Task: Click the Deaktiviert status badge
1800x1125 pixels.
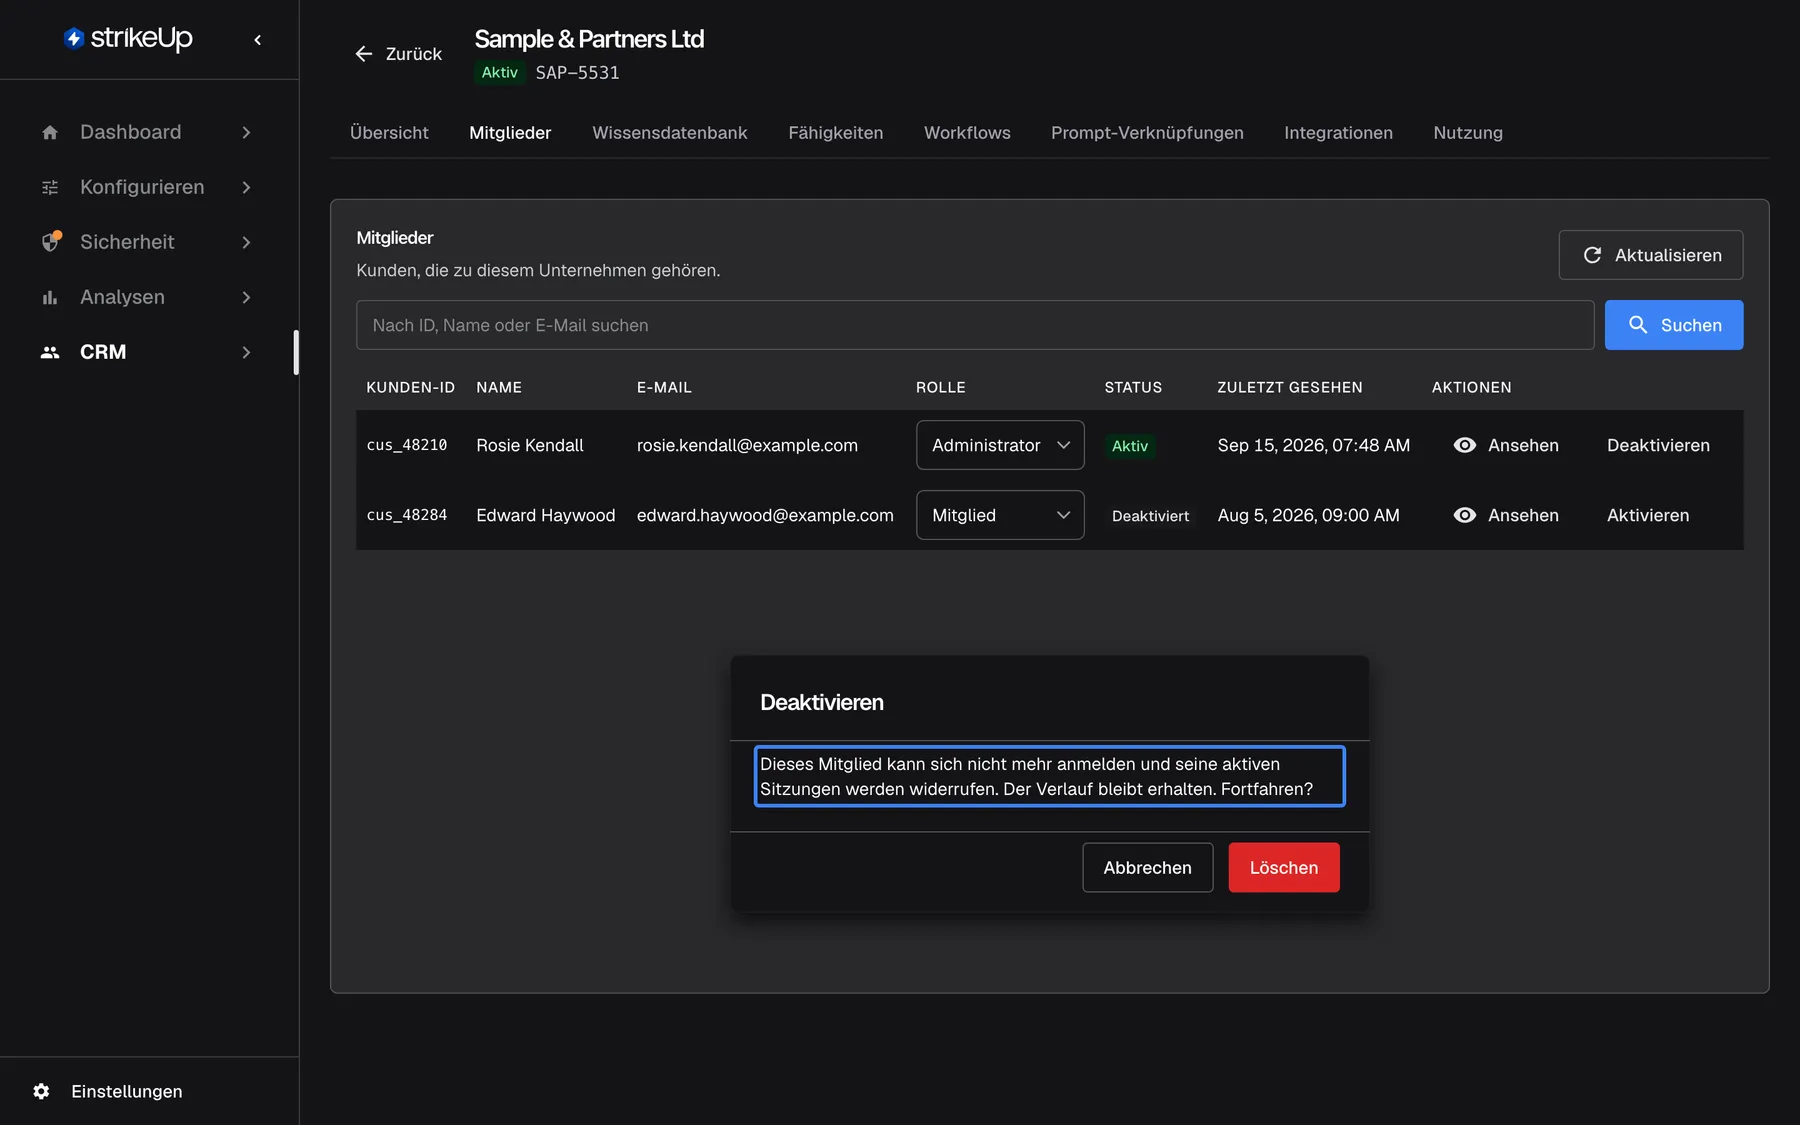Action: click(1150, 516)
